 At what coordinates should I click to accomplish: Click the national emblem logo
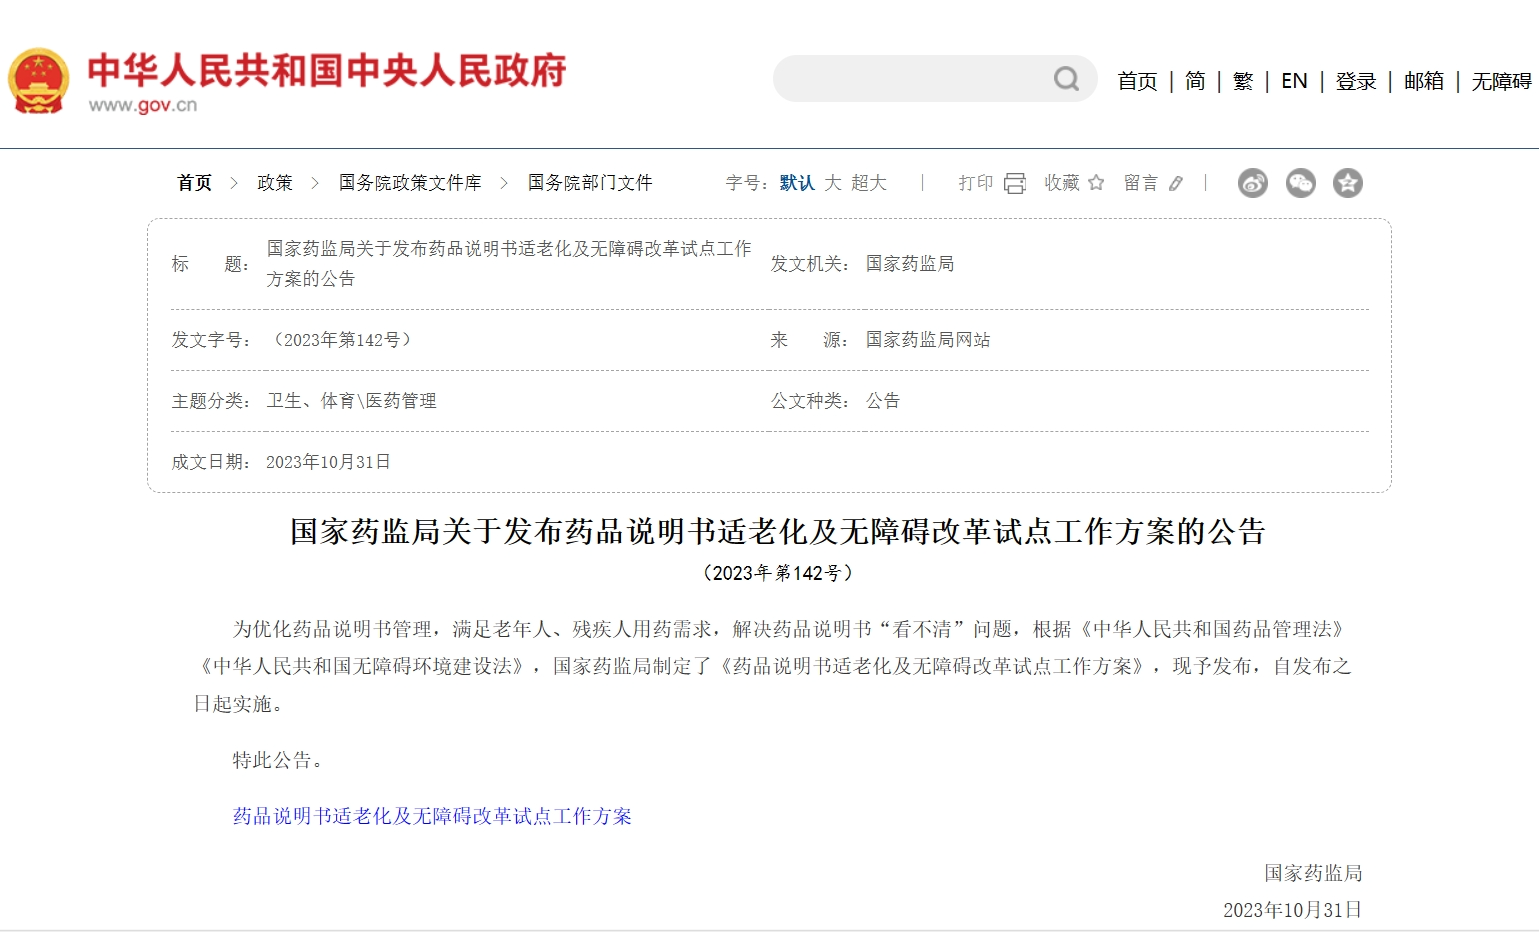[x=39, y=81]
